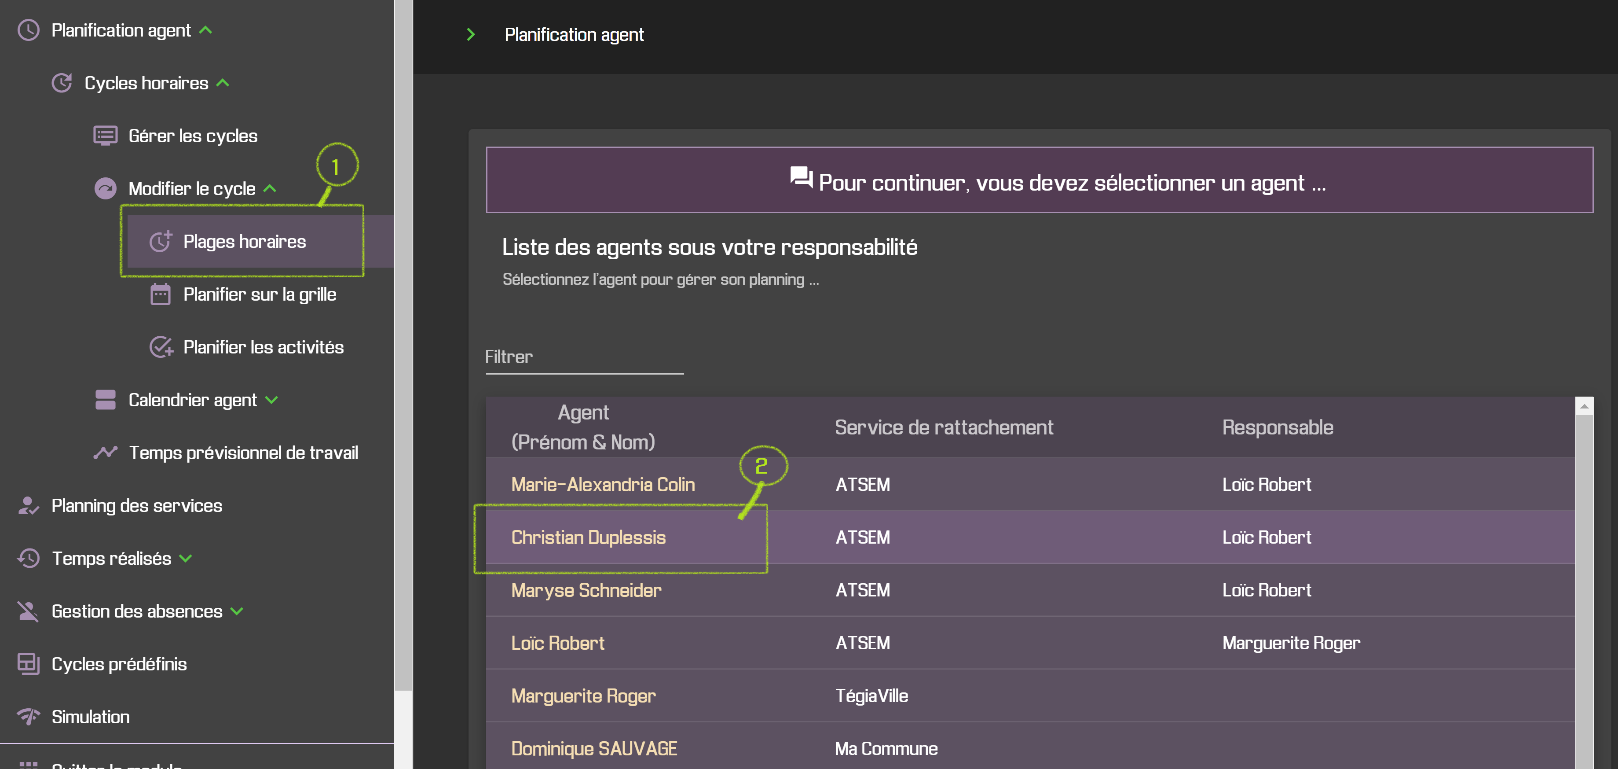Collapse the Modifier le cycle chevron
This screenshot has width=1618, height=769.
pos(270,189)
